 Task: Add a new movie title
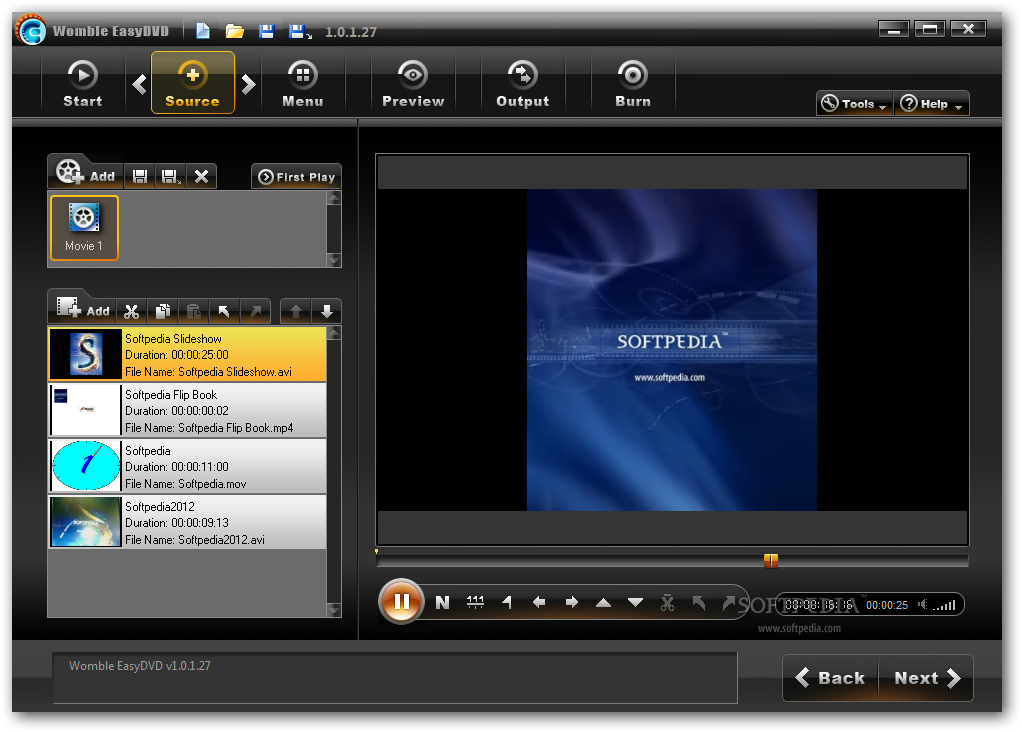[x=85, y=173]
